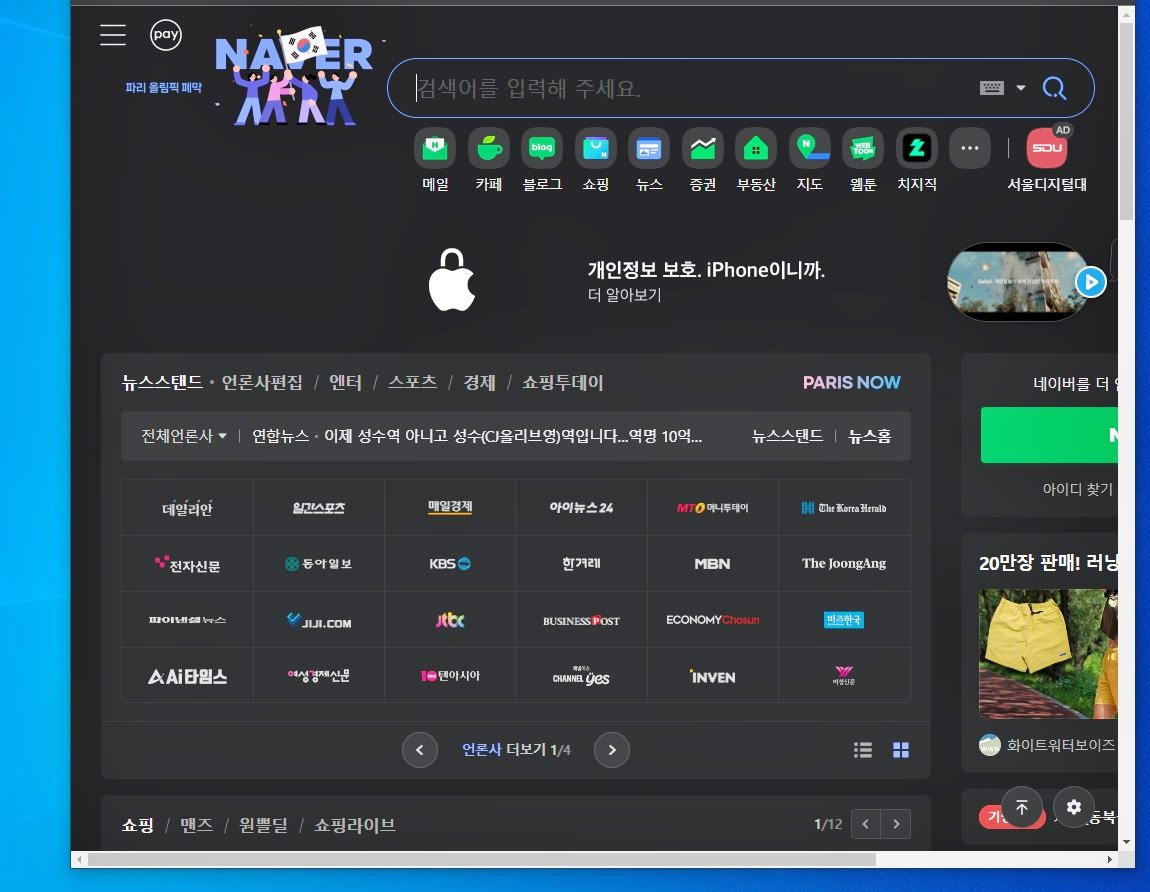Switch newsstand to grid view
The height and width of the screenshot is (892, 1150).
[x=901, y=750]
